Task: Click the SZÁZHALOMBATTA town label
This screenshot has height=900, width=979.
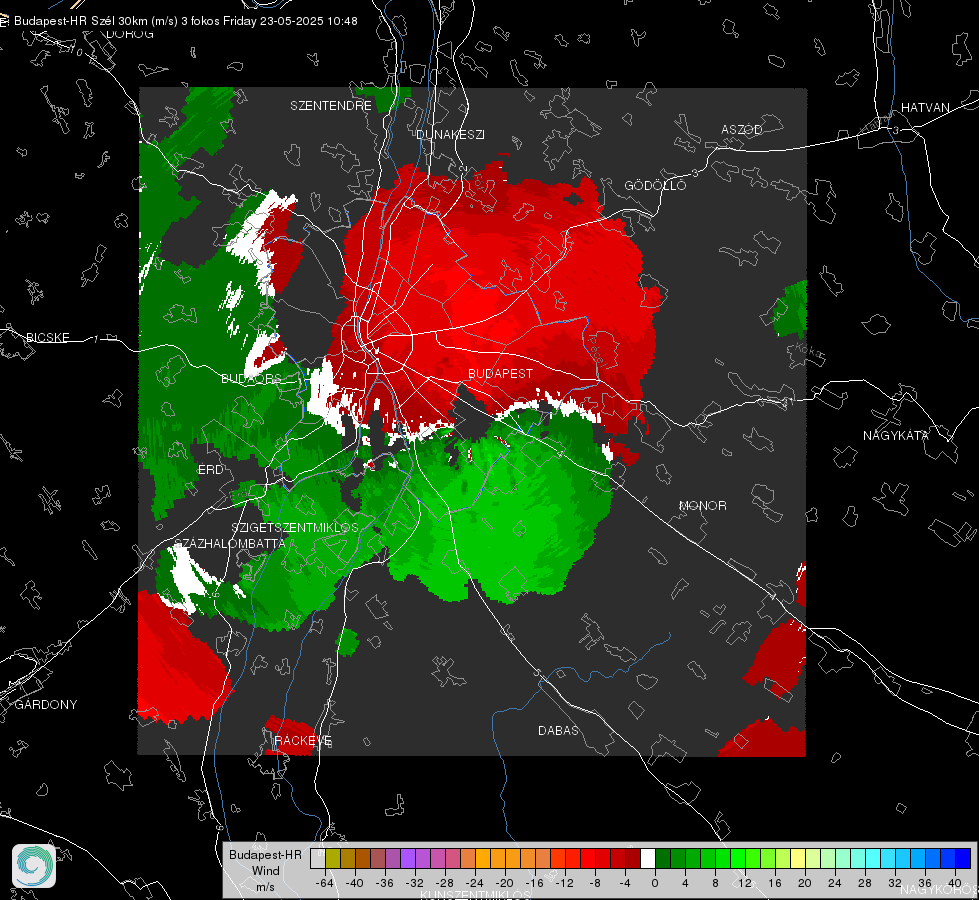Action: pyautogui.click(x=230, y=543)
